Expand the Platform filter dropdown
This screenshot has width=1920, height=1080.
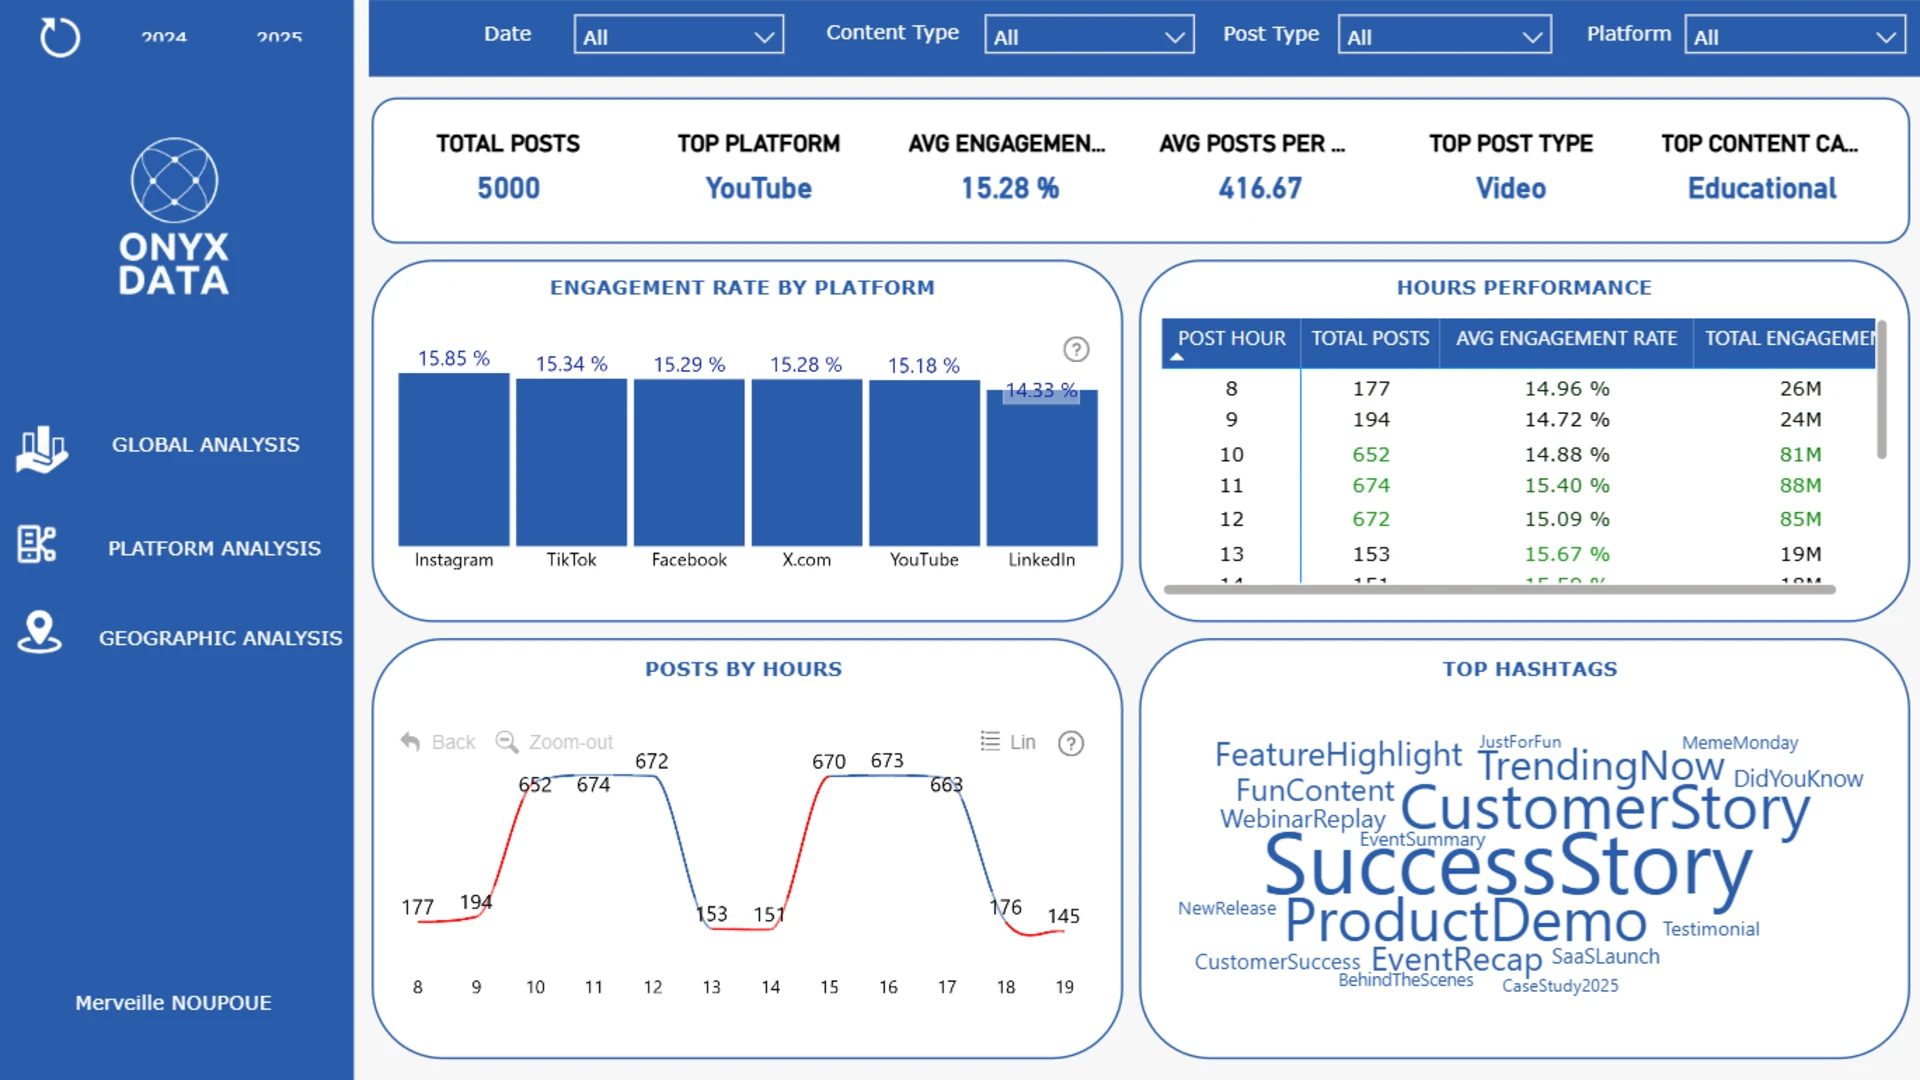(x=1794, y=36)
